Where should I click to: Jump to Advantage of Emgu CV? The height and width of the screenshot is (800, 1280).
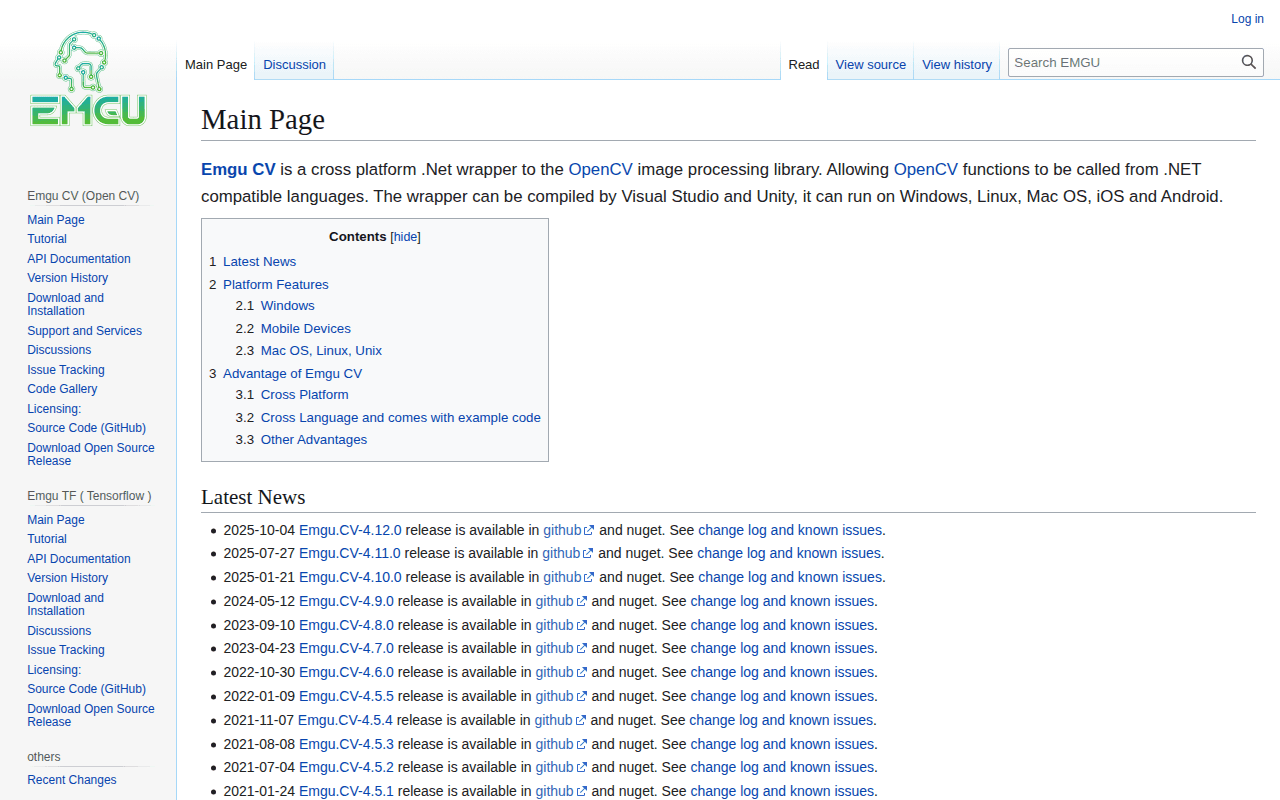click(x=292, y=374)
